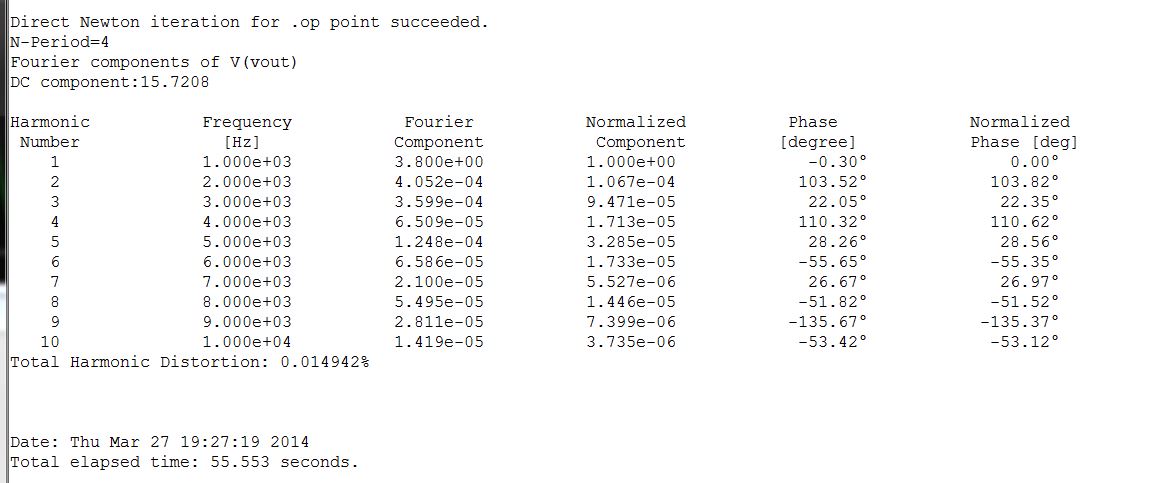Click the Fourier components of V(vout) line
The width and height of the screenshot is (1171, 483).
point(154,62)
